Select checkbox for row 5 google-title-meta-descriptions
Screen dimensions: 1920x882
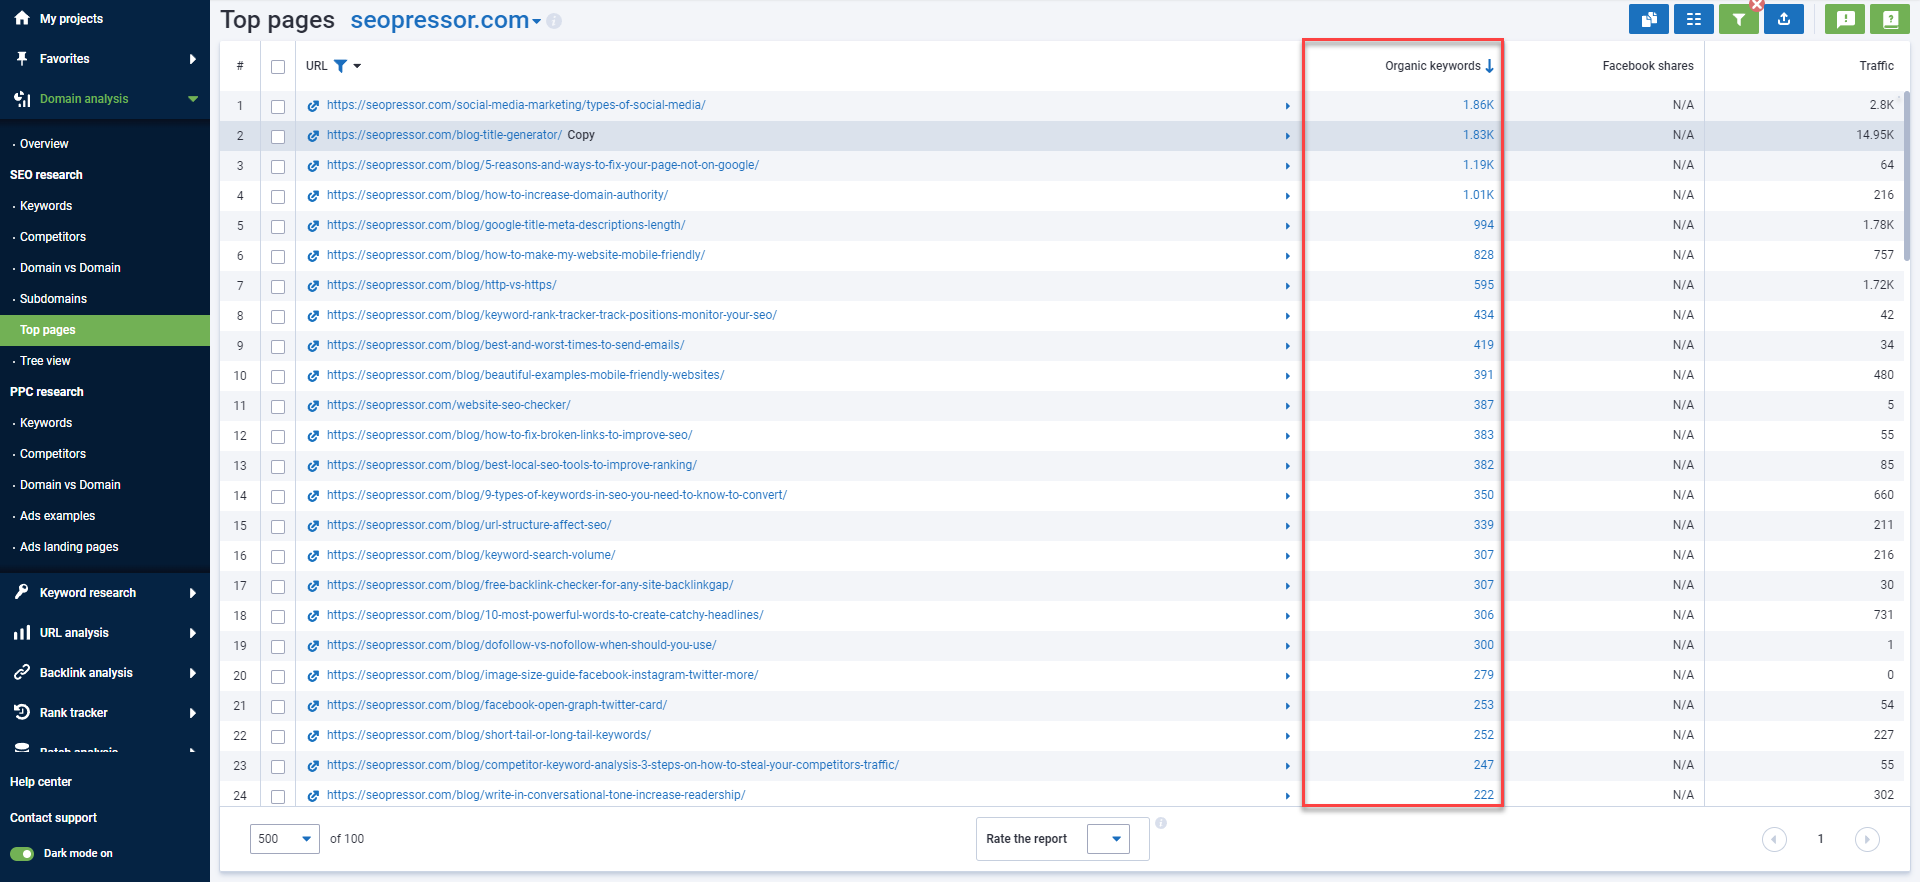pos(278,227)
